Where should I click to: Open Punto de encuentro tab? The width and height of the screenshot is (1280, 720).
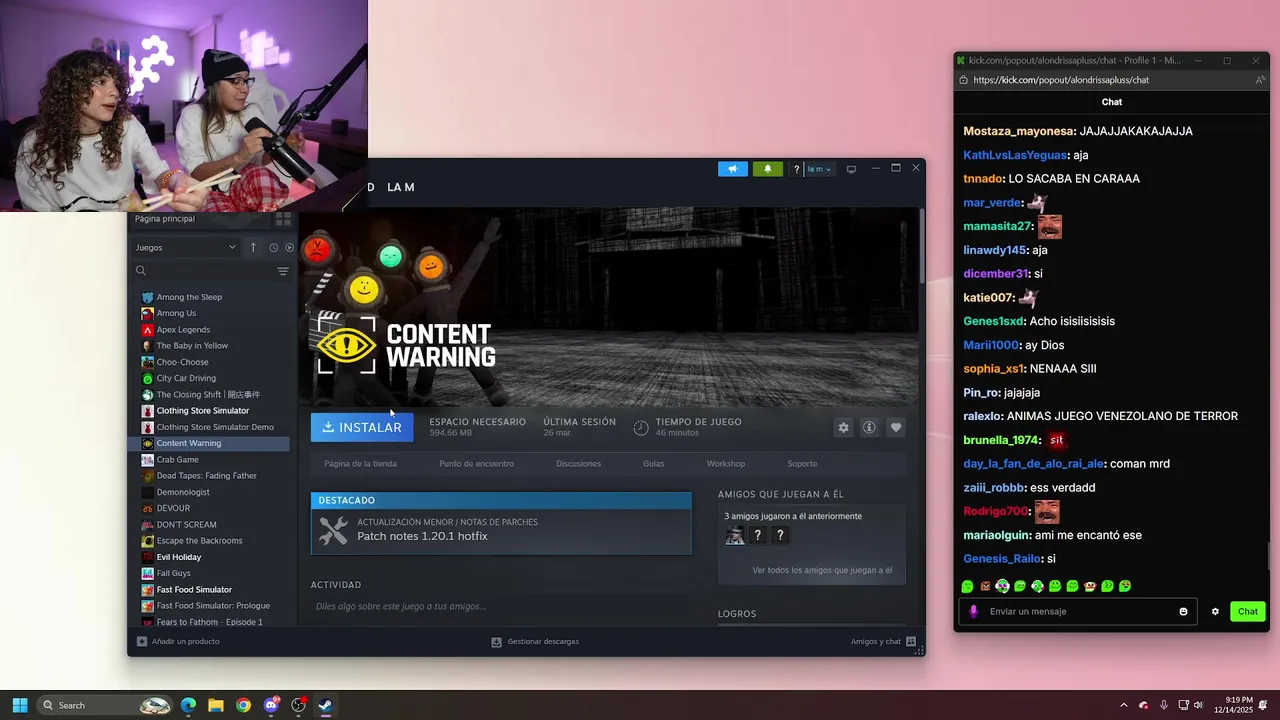coord(477,464)
